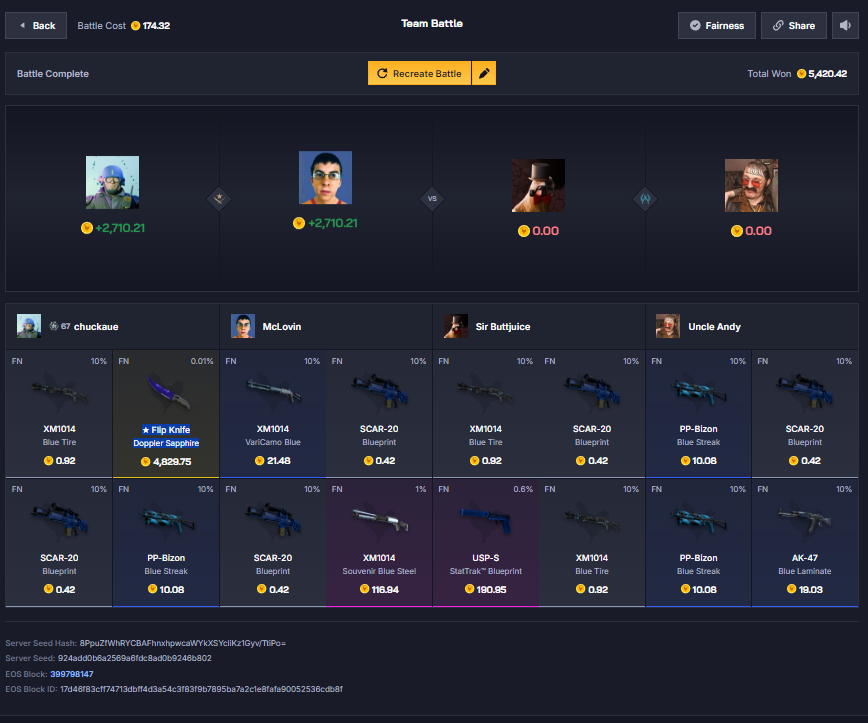Screen dimensions: 868x723
Task: Click team diamond badge between chuckaue and McLovin
Action: (219, 198)
